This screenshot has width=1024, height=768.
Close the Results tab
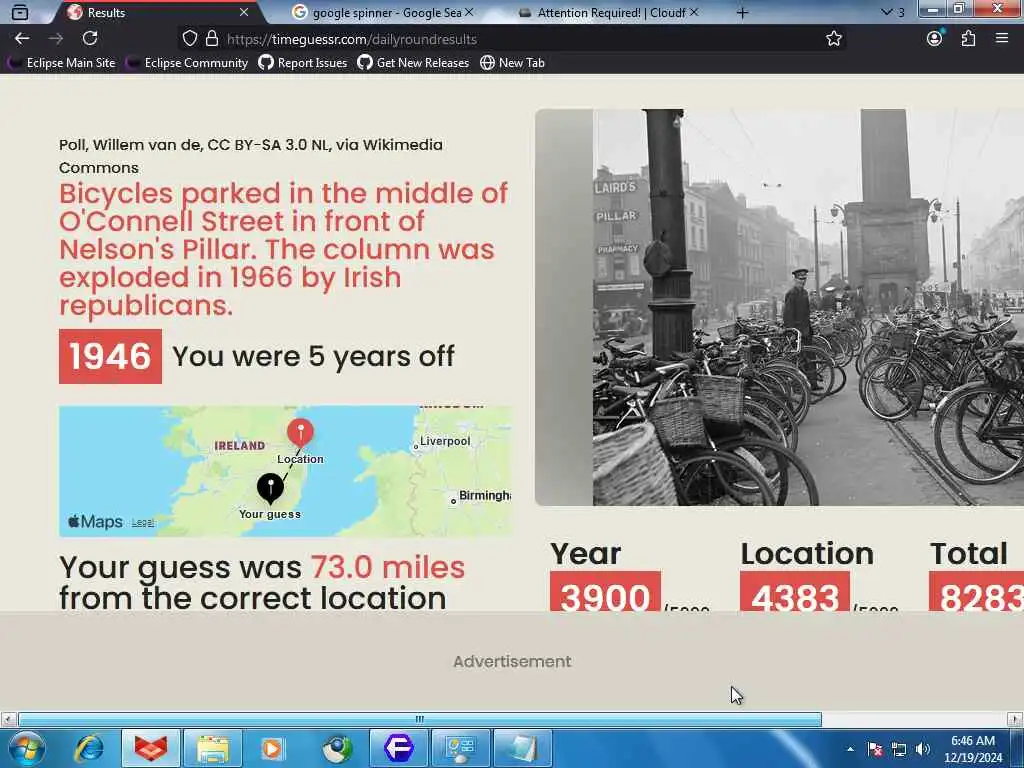(x=244, y=12)
